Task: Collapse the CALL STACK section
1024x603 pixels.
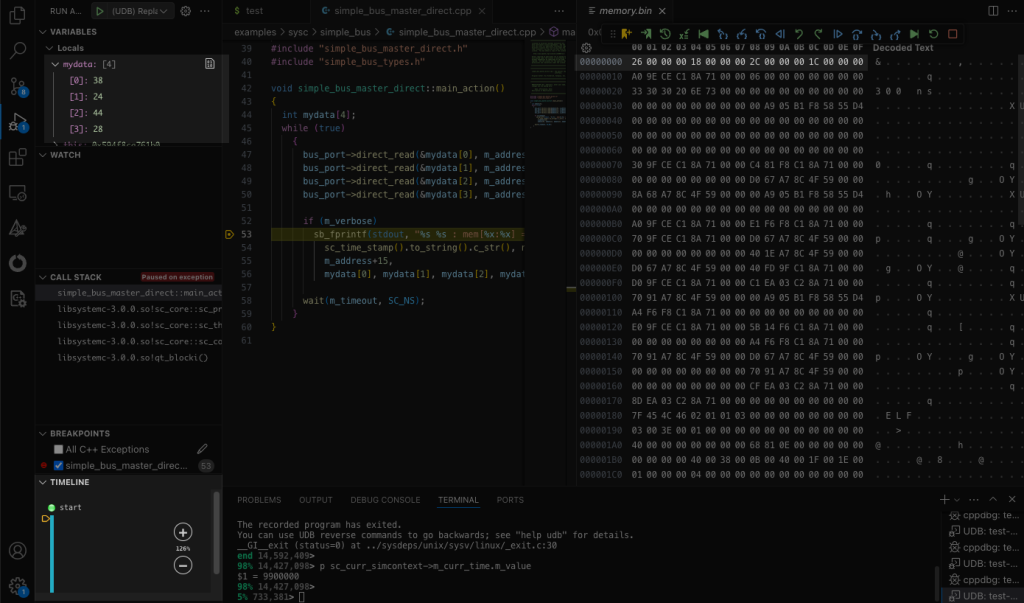Action: [x=43, y=277]
